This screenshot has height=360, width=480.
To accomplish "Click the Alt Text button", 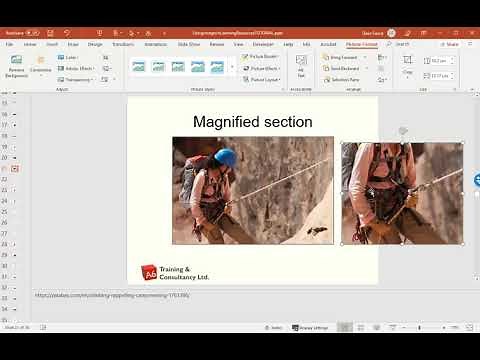I will (301, 66).
